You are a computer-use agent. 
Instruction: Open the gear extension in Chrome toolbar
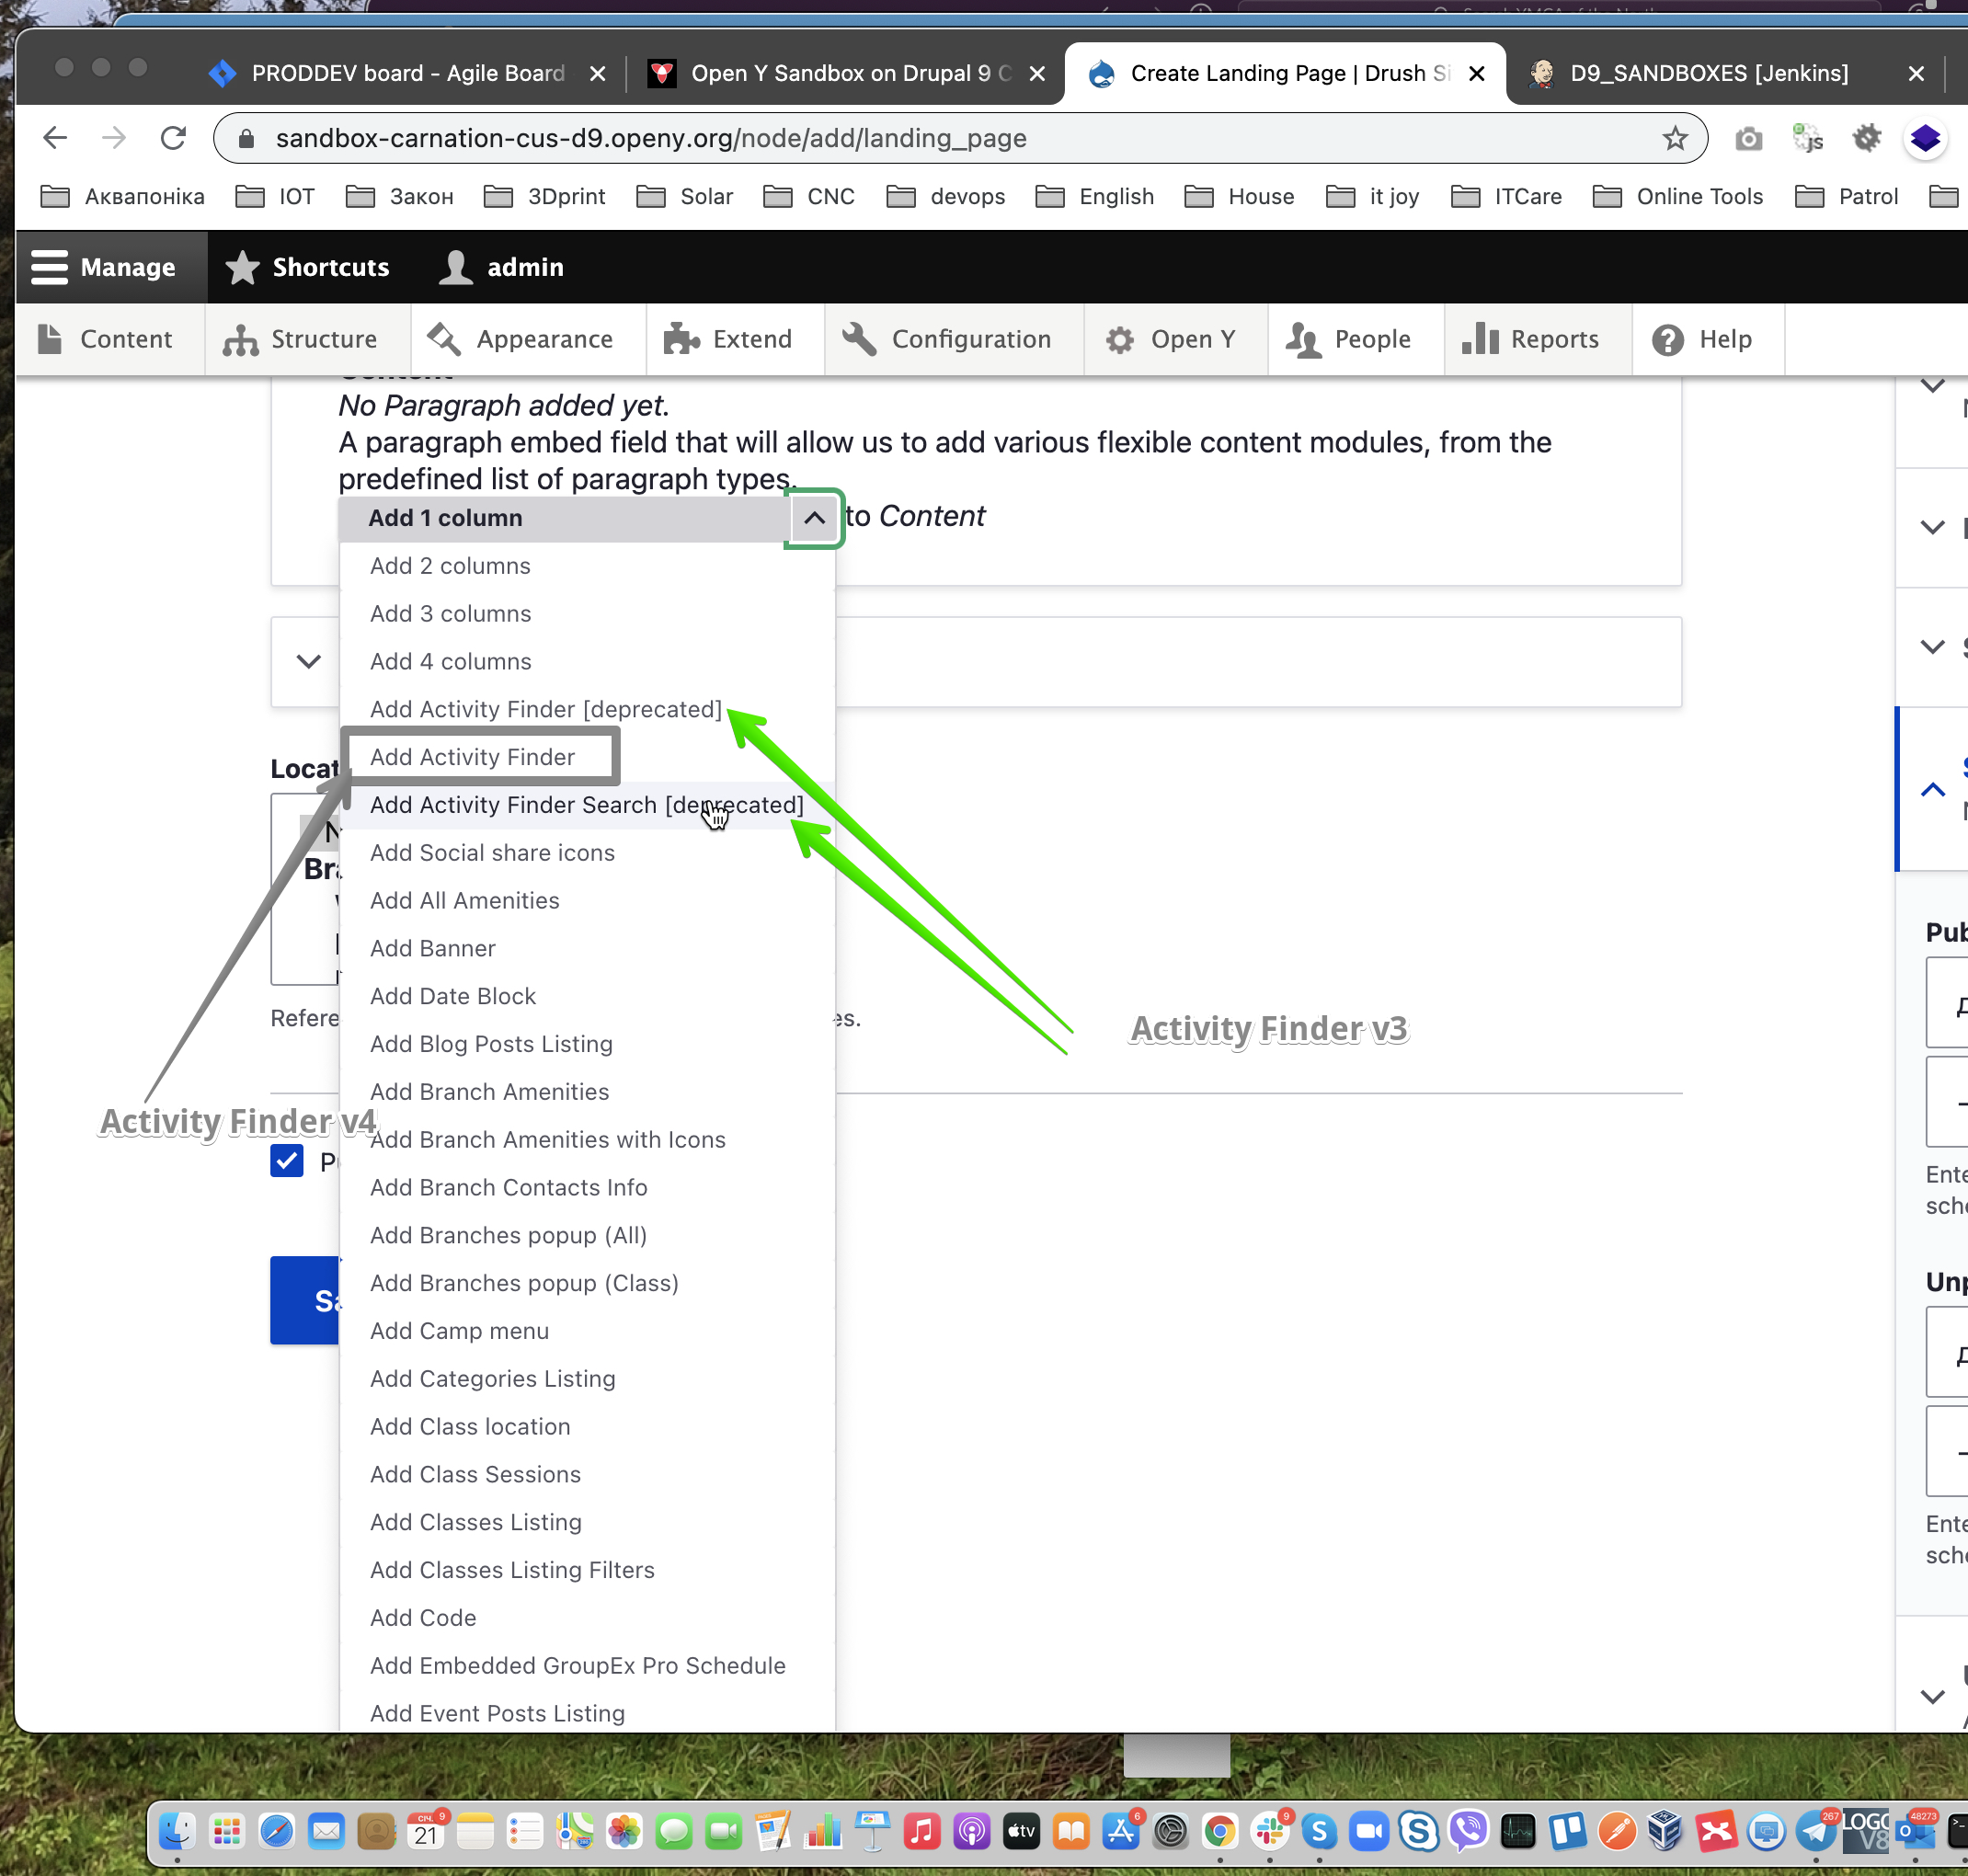pos(1866,138)
